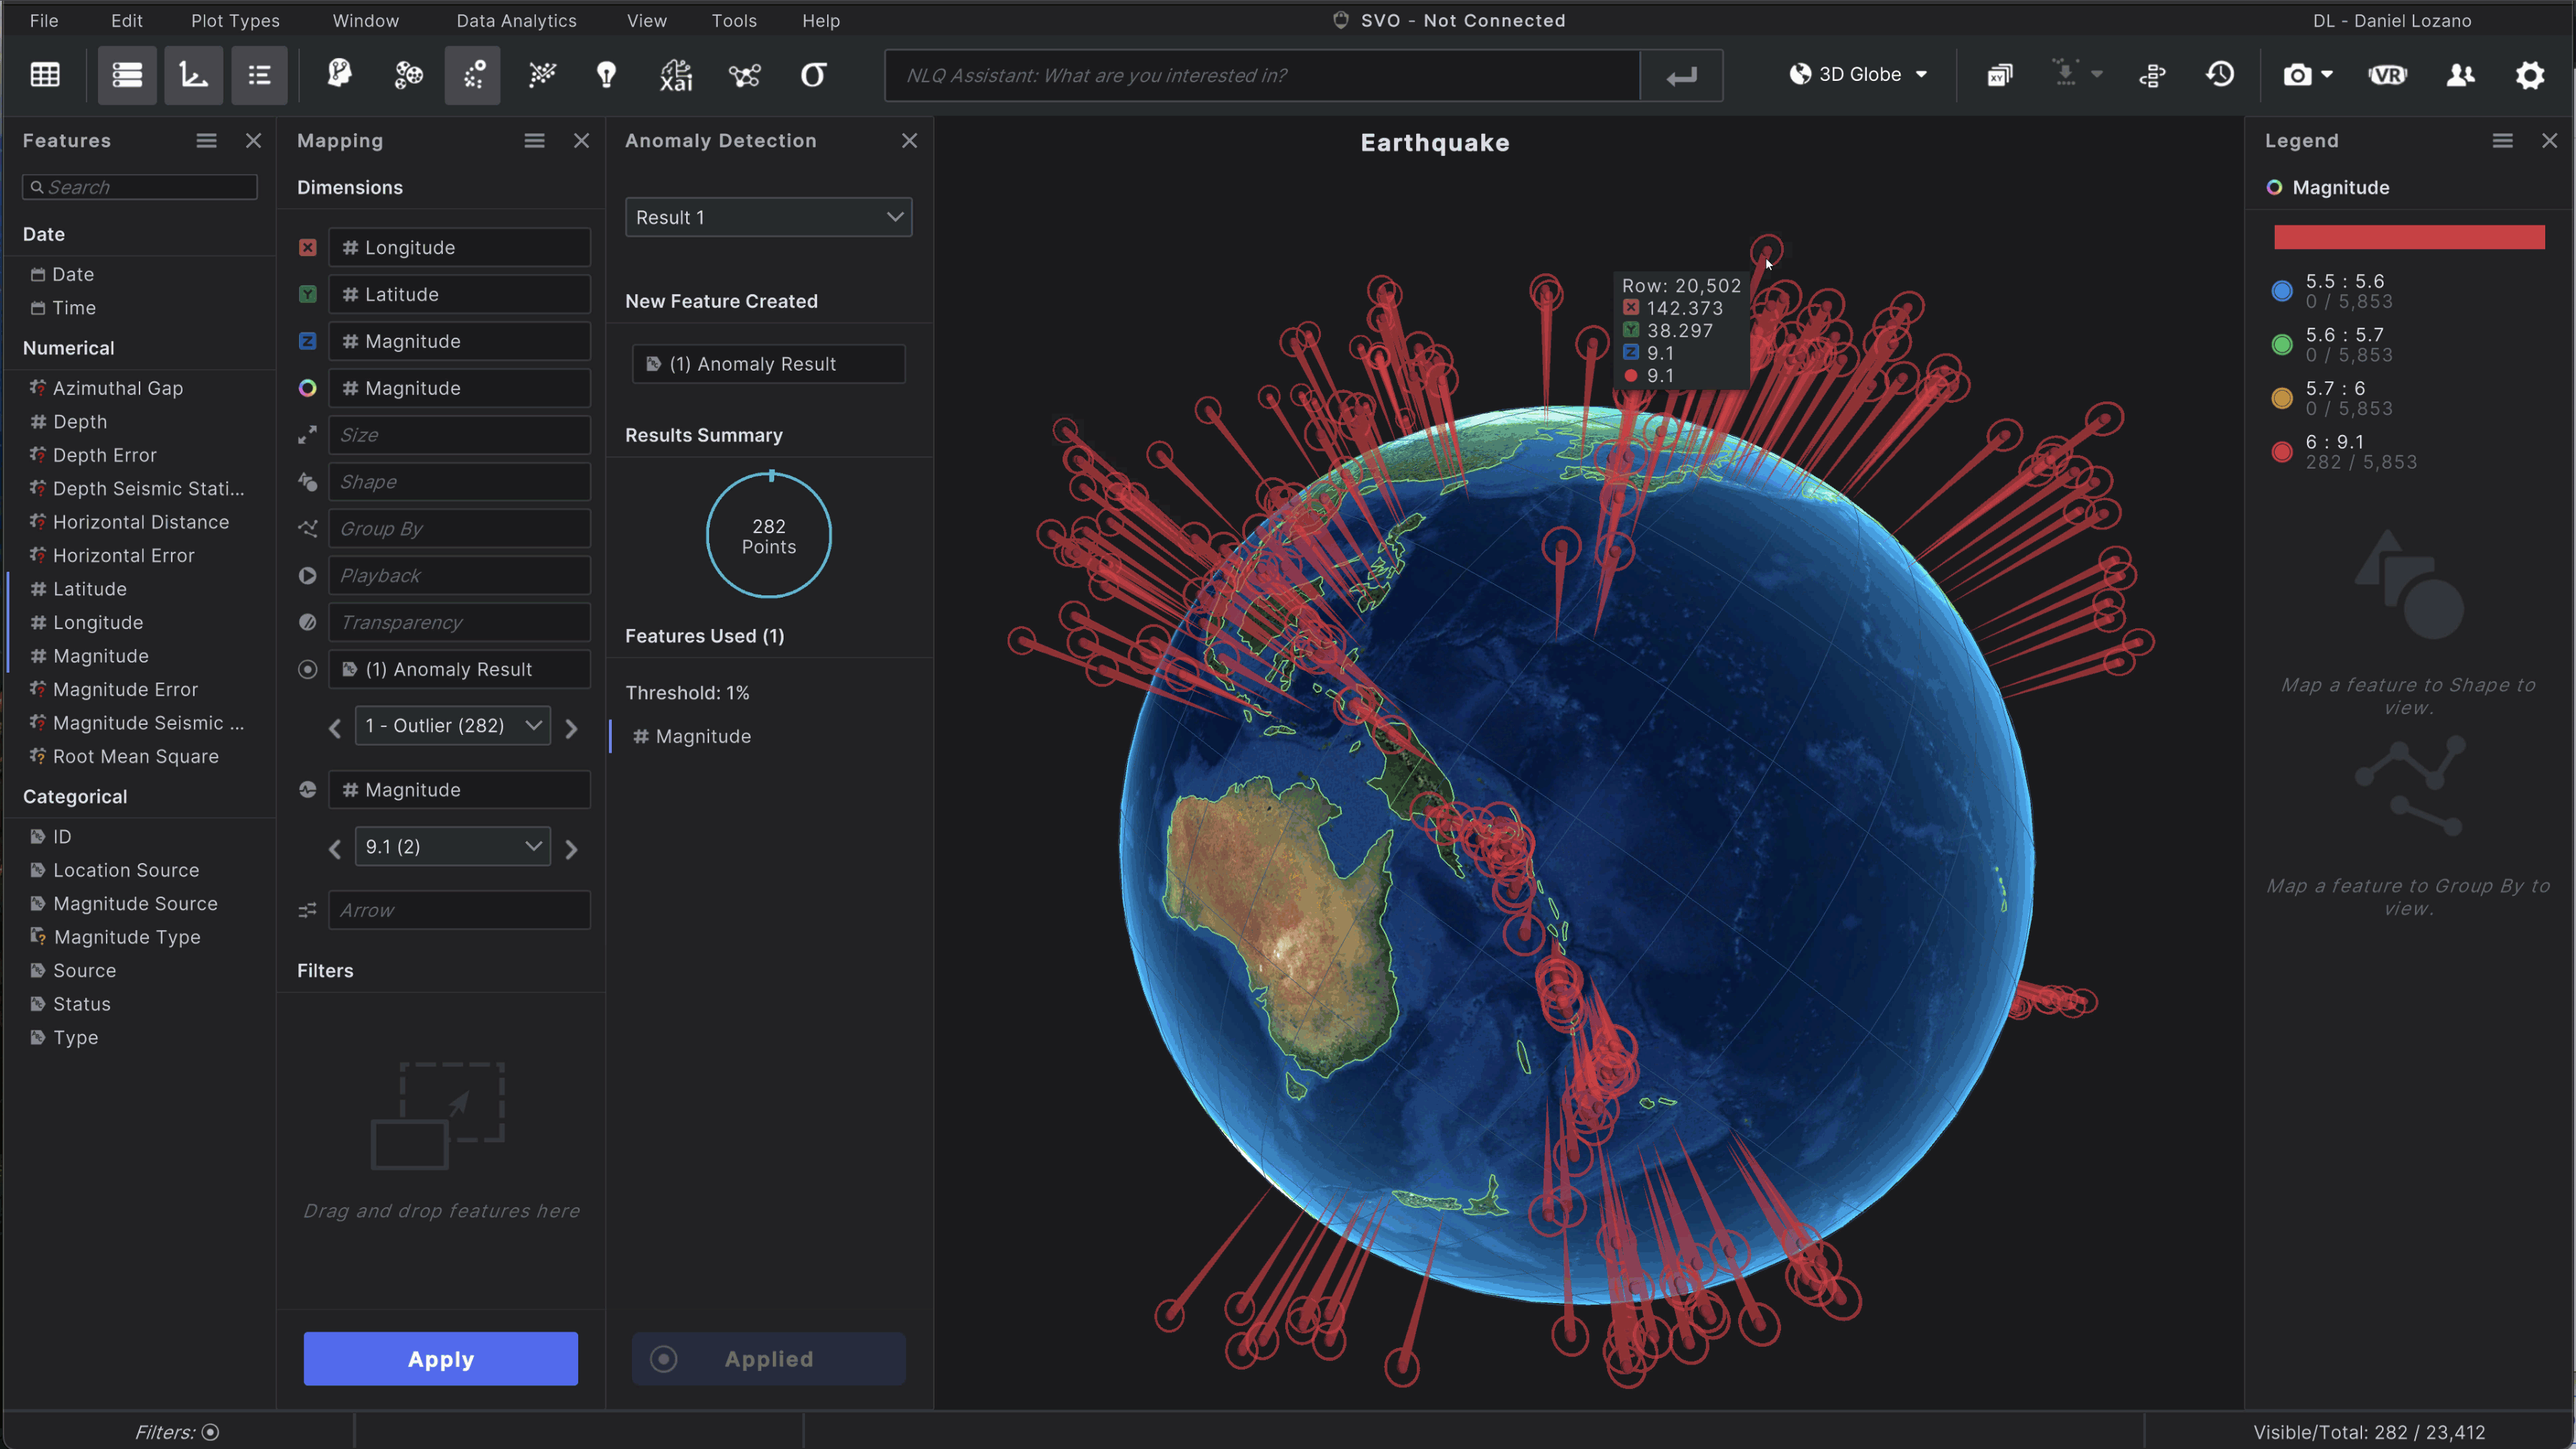Toggle the Legend list toolbar icon

[x=259, y=75]
